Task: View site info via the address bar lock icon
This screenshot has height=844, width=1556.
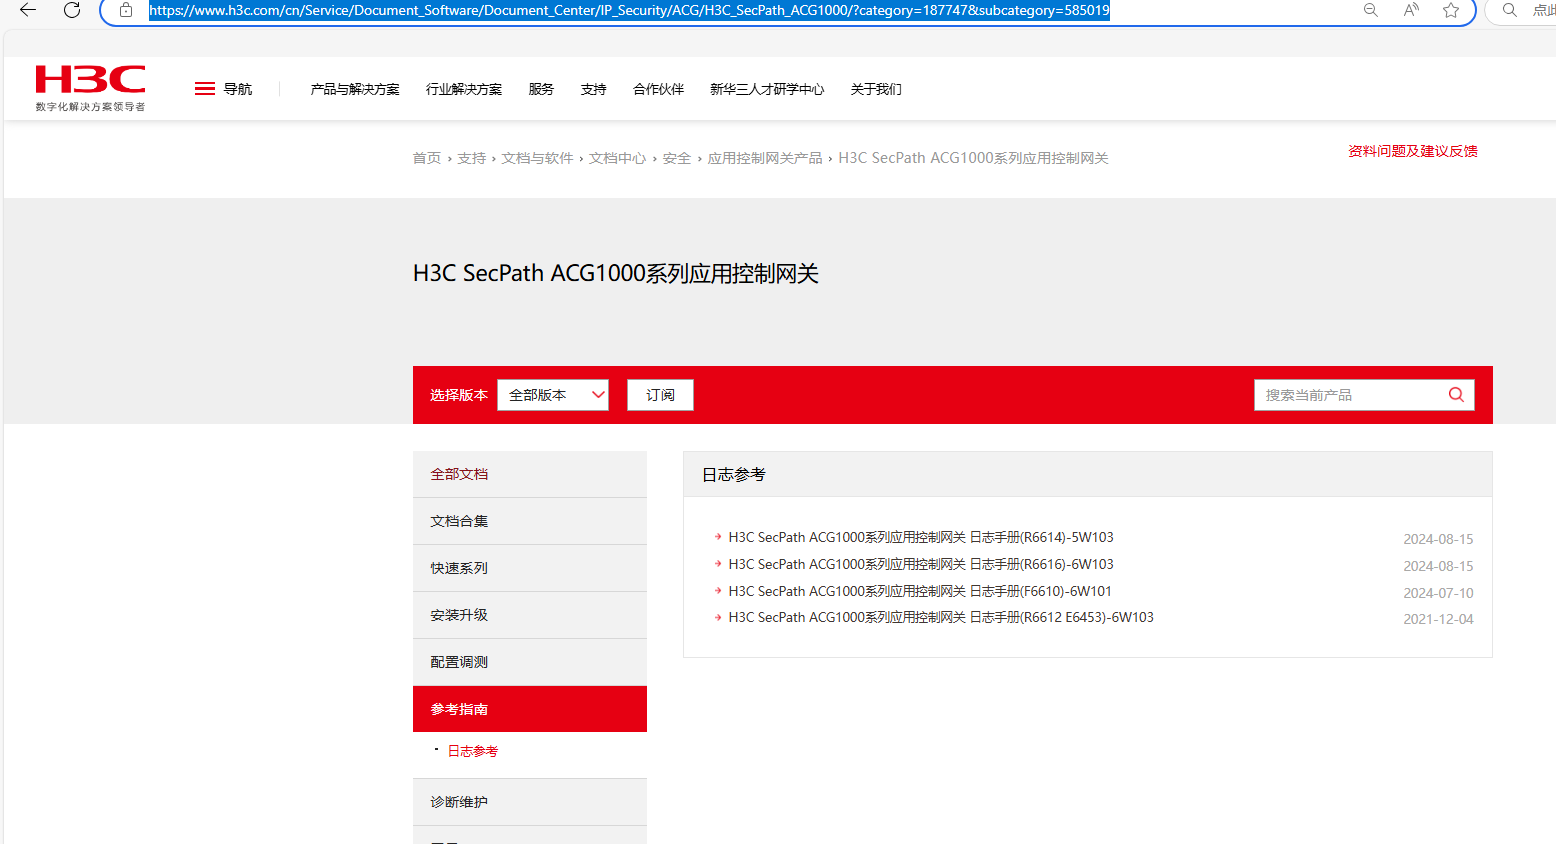Action: click(x=126, y=10)
